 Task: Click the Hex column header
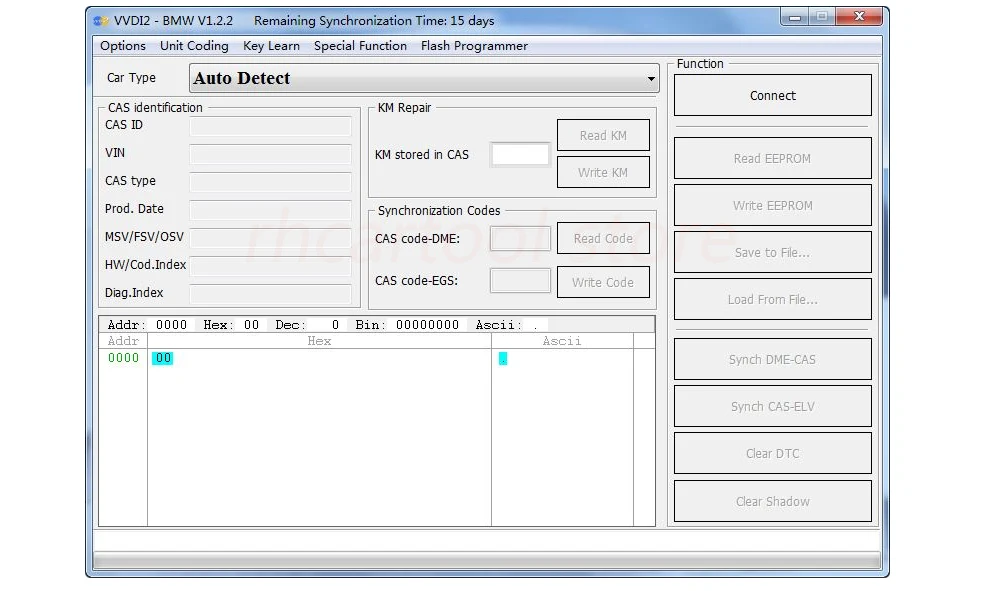(319, 341)
